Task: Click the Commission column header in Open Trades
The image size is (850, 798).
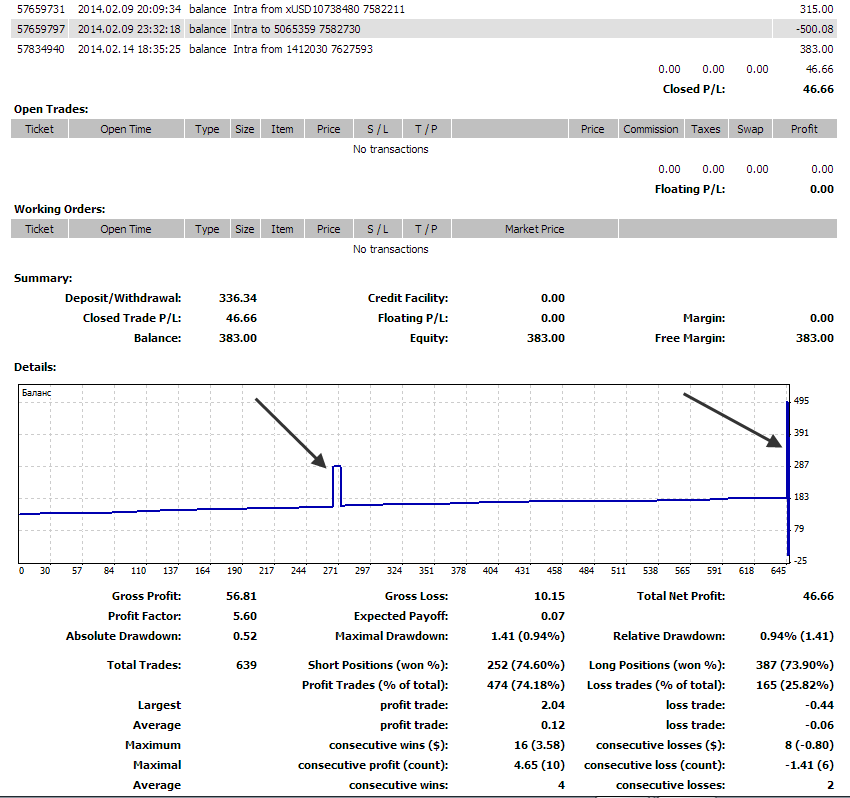Action: click(x=651, y=129)
